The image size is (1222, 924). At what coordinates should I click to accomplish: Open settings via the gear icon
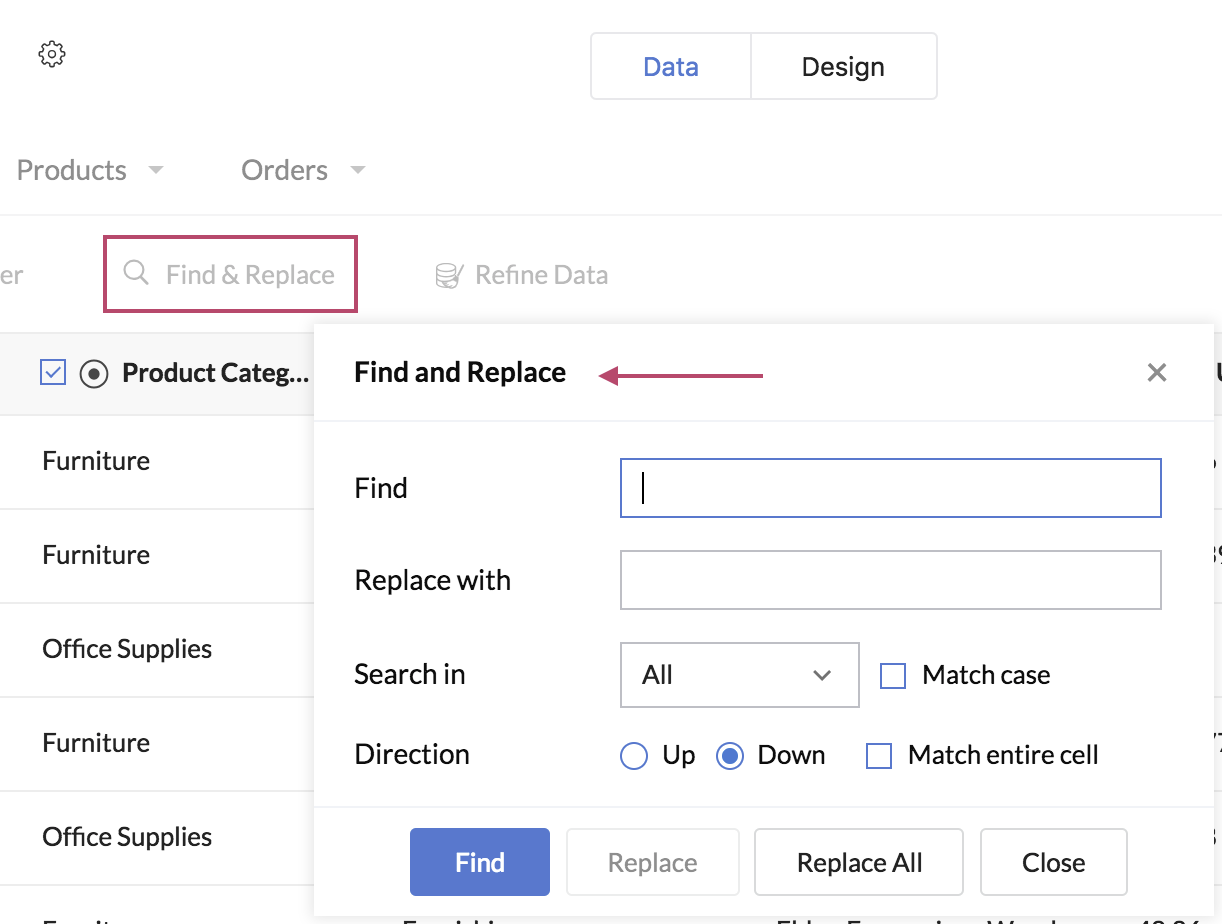[x=52, y=54]
